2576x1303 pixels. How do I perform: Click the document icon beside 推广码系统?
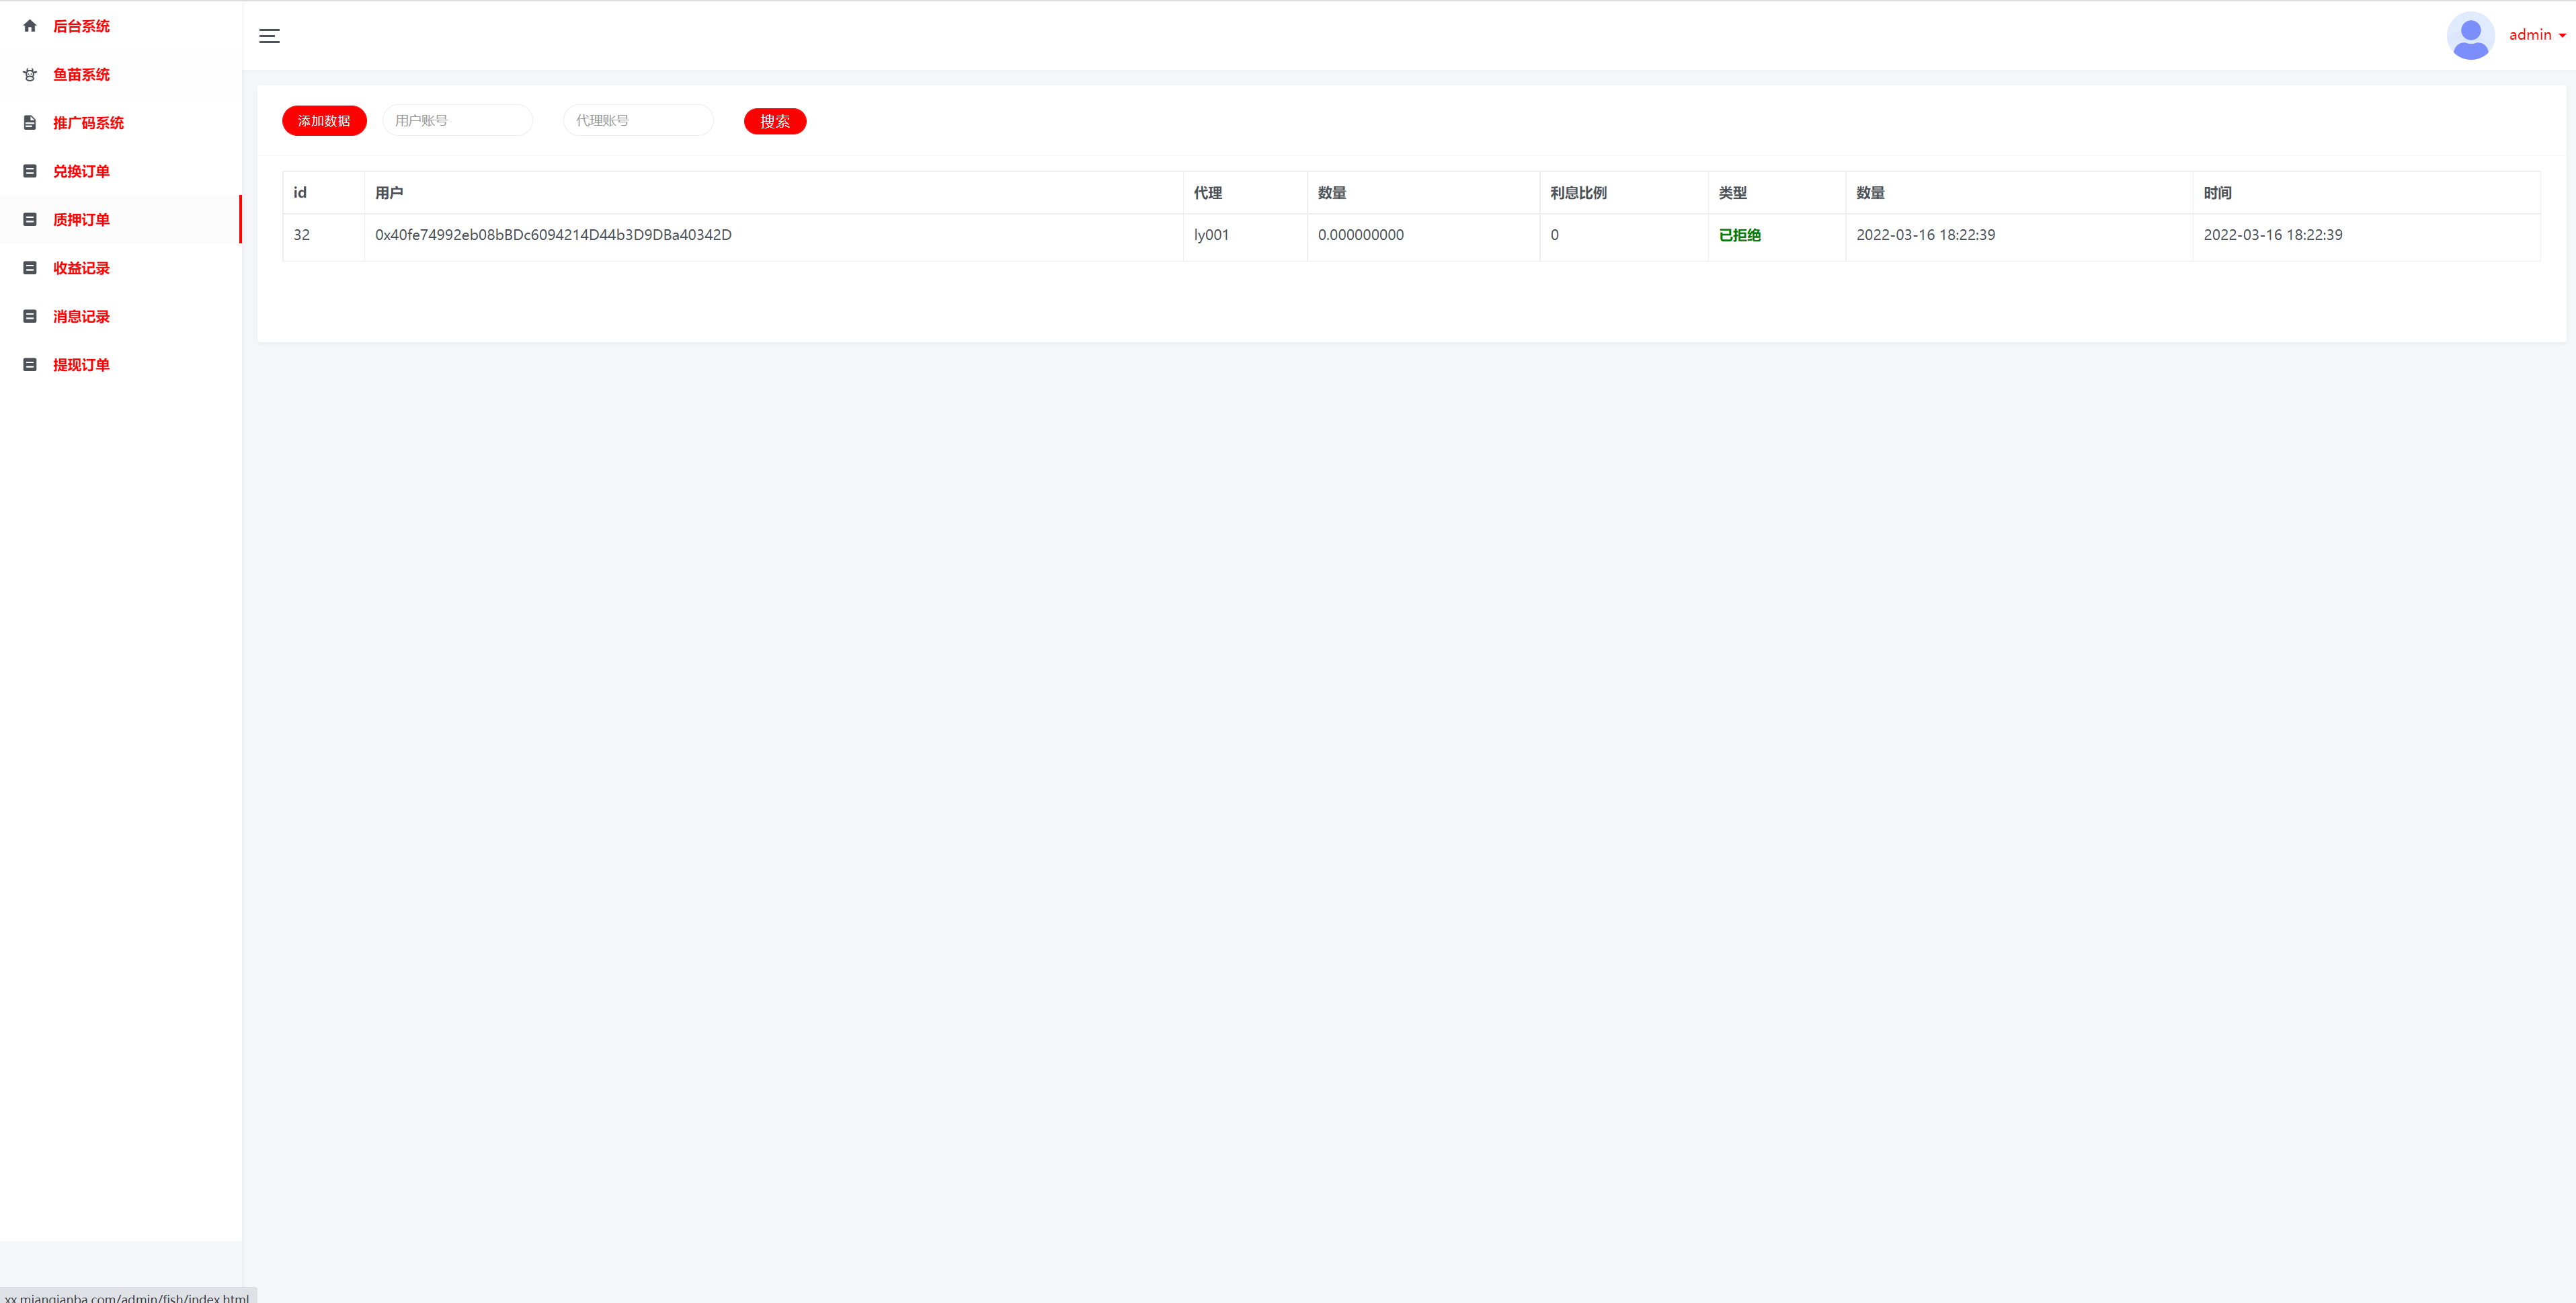tap(29, 122)
